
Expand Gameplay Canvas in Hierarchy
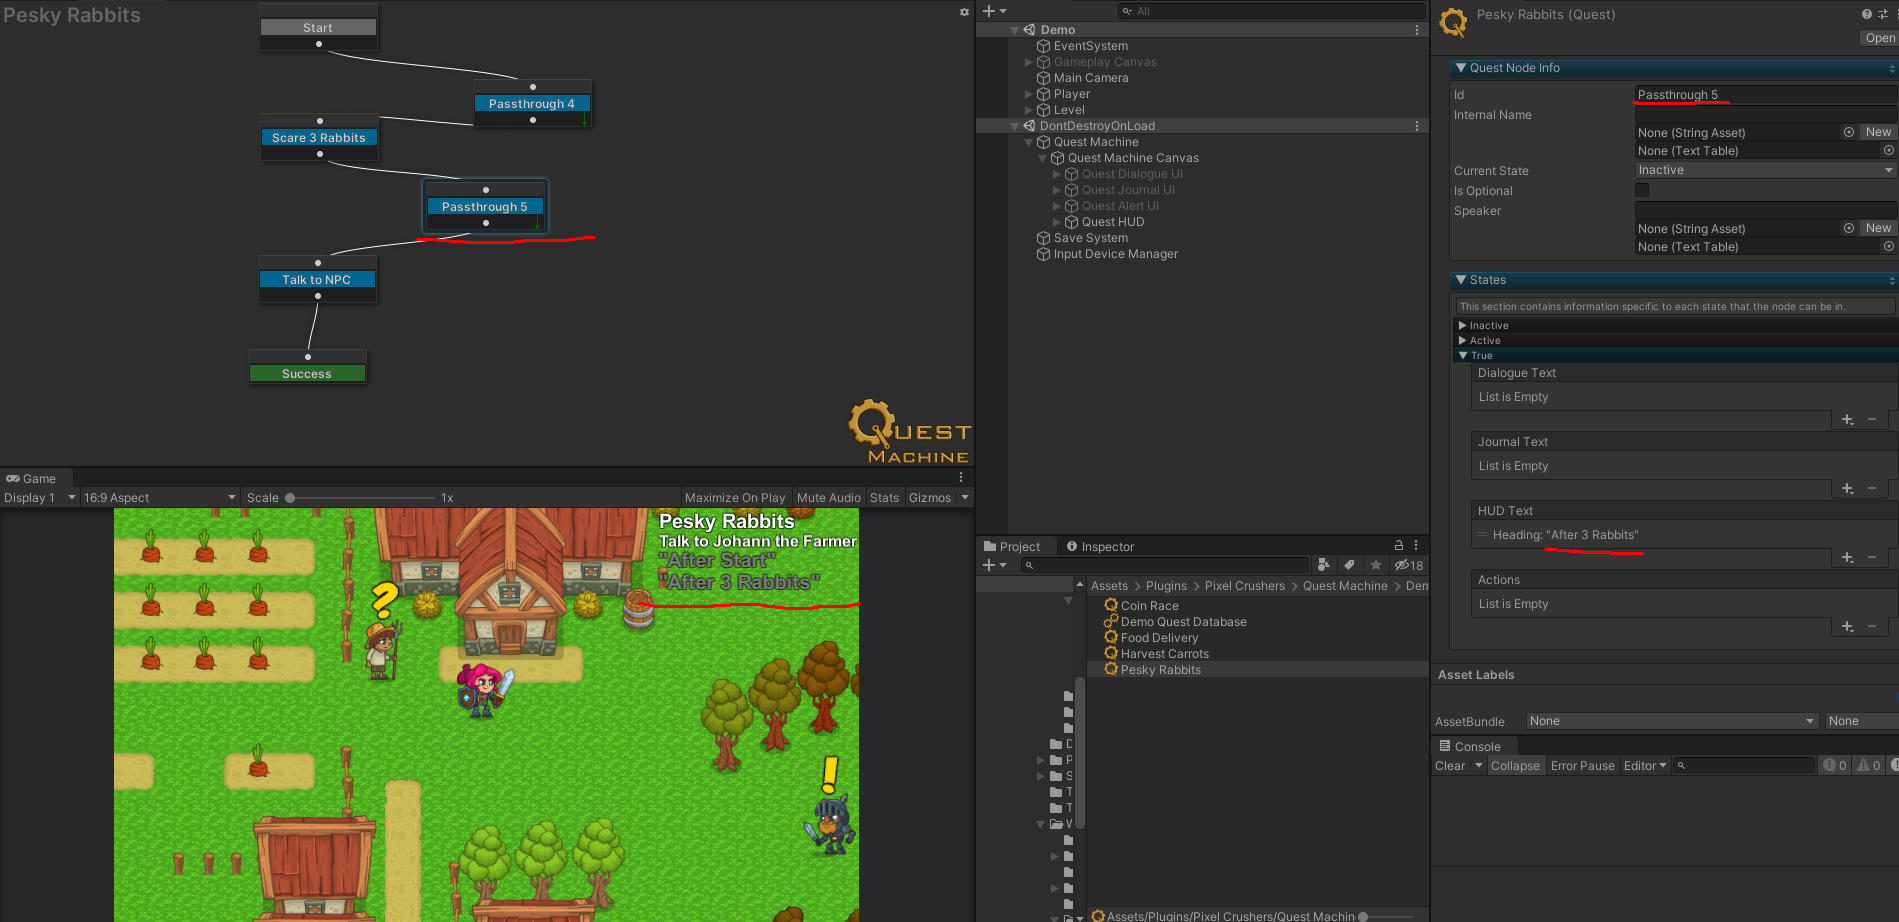point(1029,62)
